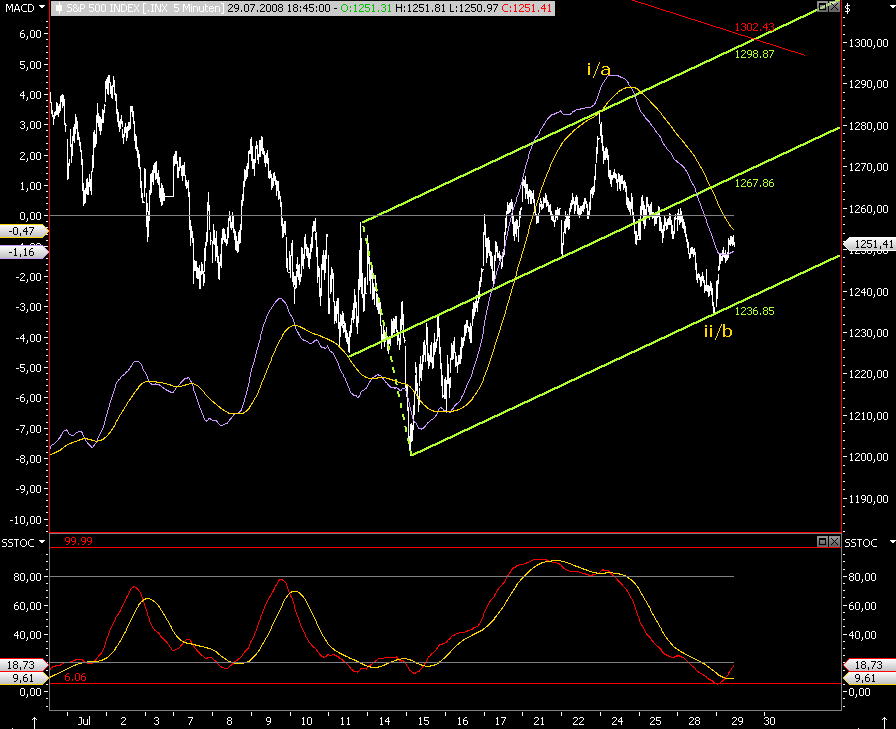Image resolution: width=896 pixels, height=729 pixels.
Task: Click the 1302.43 trendline value
Action: (x=754, y=27)
